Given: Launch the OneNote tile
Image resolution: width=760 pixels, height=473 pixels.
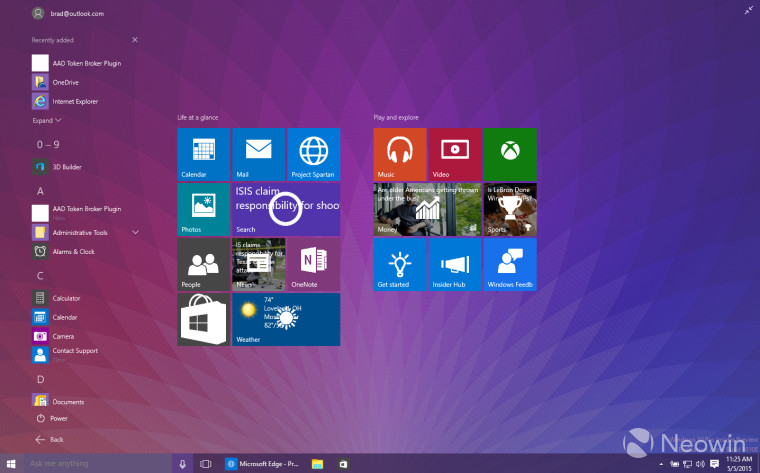Looking at the screenshot, I should [314, 265].
